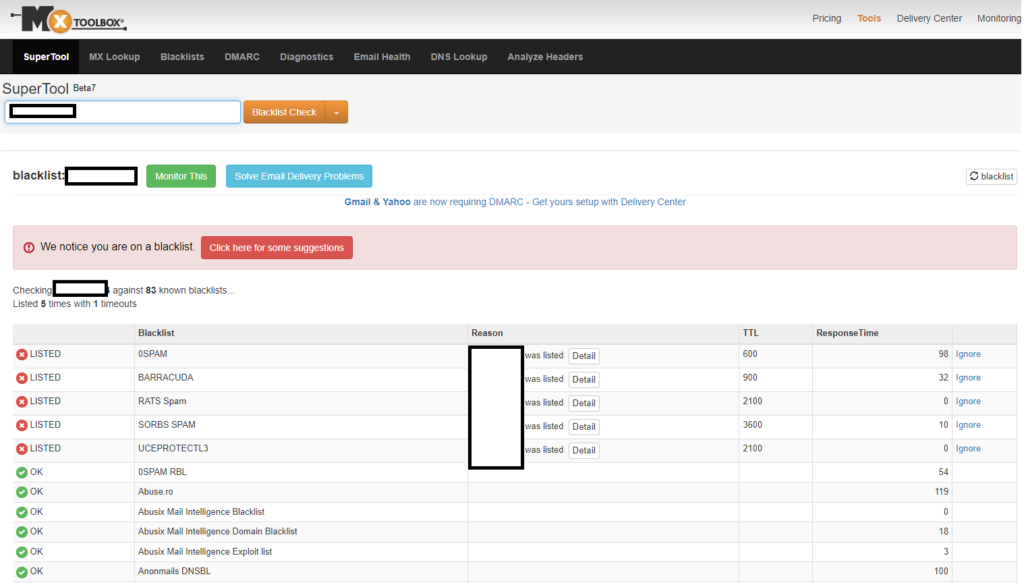Screen dimensions: 1024x585
Task: Open Analyze Headers tab
Action: (x=545, y=57)
